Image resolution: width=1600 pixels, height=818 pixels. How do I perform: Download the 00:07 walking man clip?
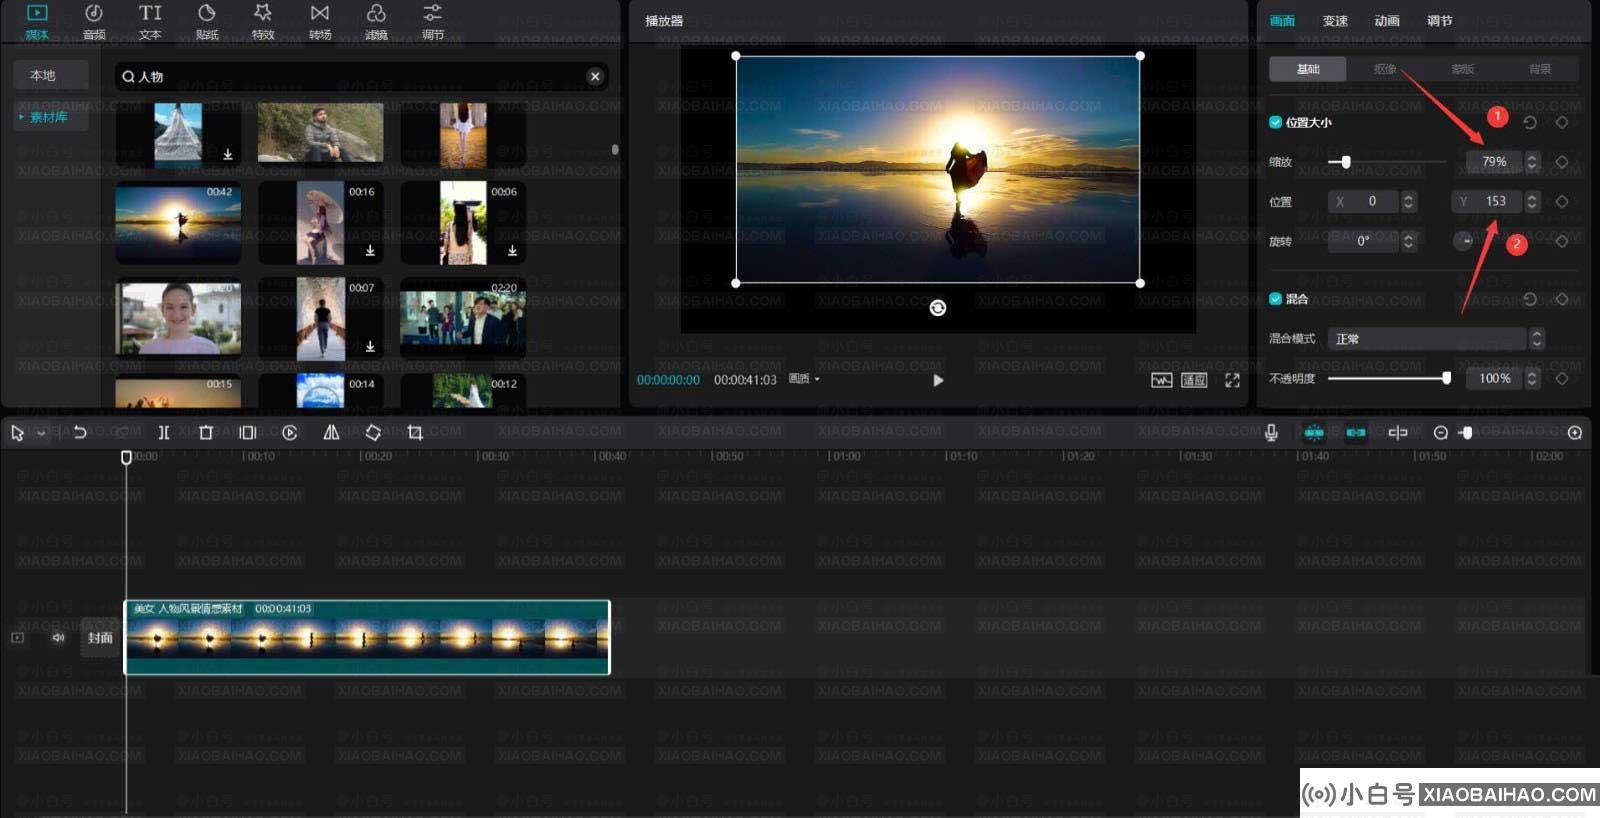[370, 346]
